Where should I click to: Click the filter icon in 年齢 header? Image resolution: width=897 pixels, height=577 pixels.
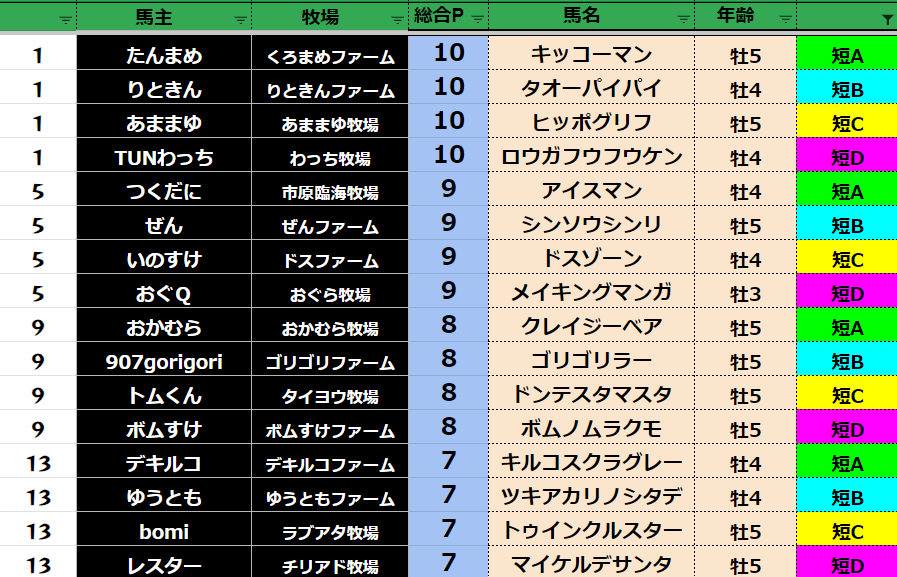(785, 19)
